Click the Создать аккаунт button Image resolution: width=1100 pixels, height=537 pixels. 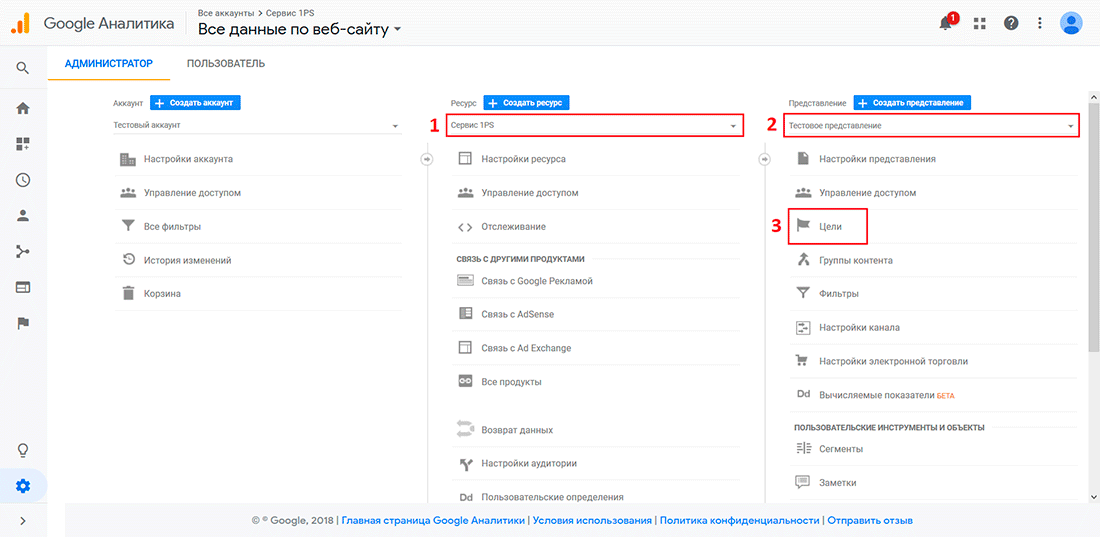click(x=196, y=102)
